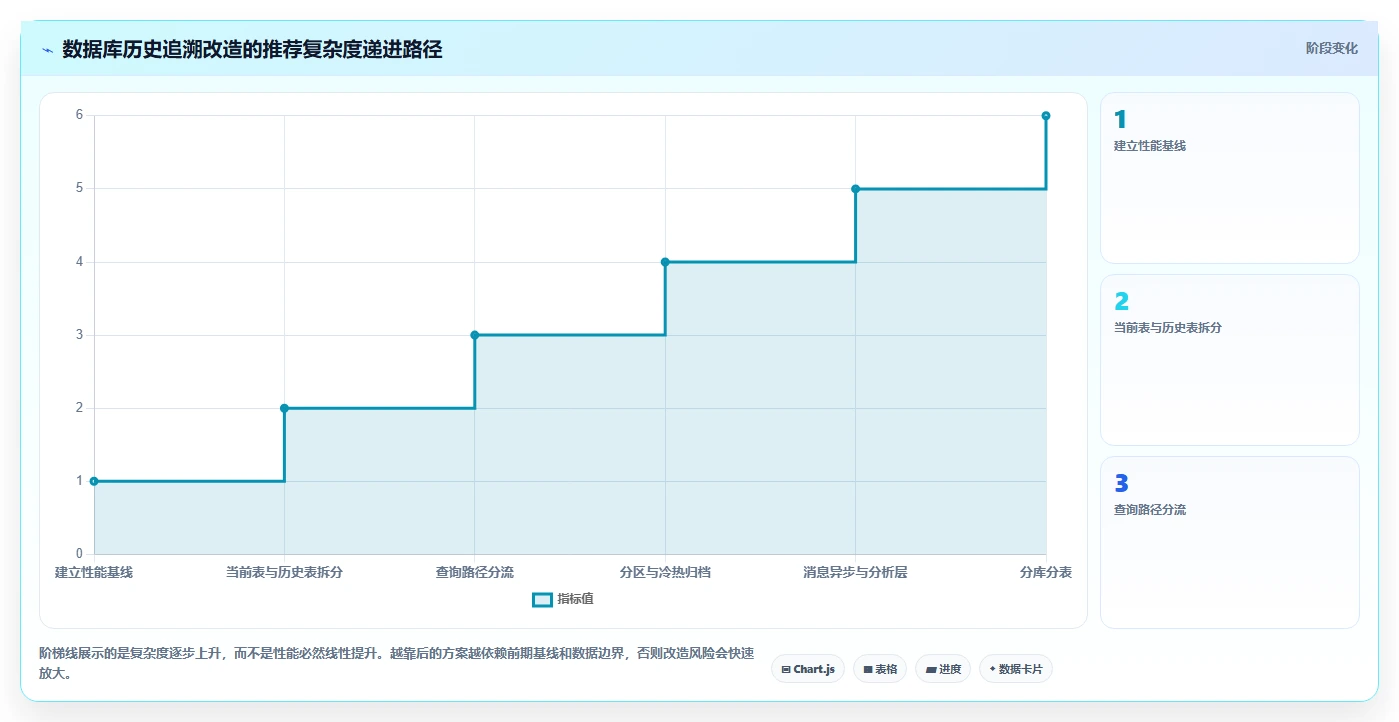The height and width of the screenshot is (722, 1399).
Task: Select the 数据卡片 tag
Action: point(1016,669)
